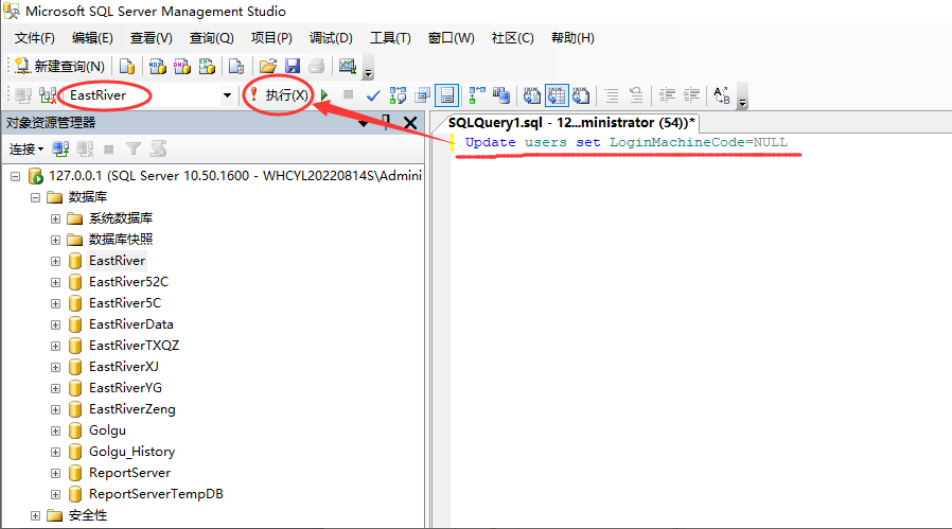Open the 调试(D) menu
The image size is (952, 529).
[331, 38]
